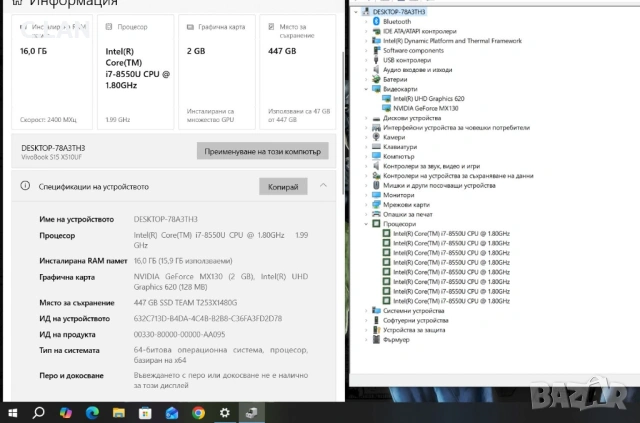Viewport: 640px width, 423px height.
Task: Collapse the Процесори node
Action: click(x=366, y=224)
